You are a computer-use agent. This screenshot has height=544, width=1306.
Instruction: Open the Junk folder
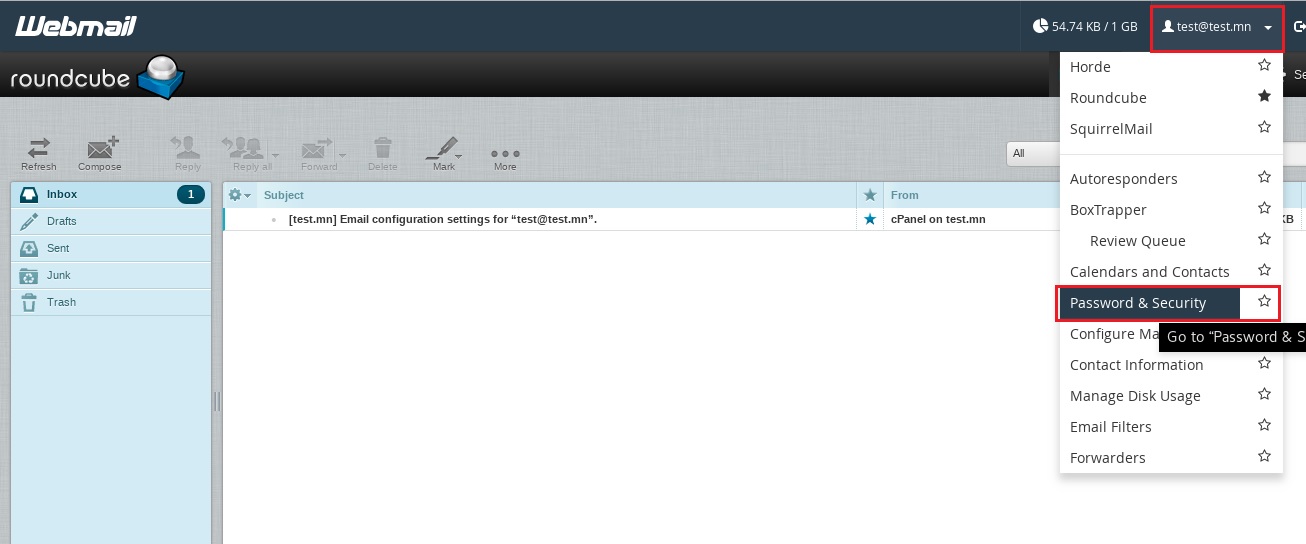(x=111, y=276)
